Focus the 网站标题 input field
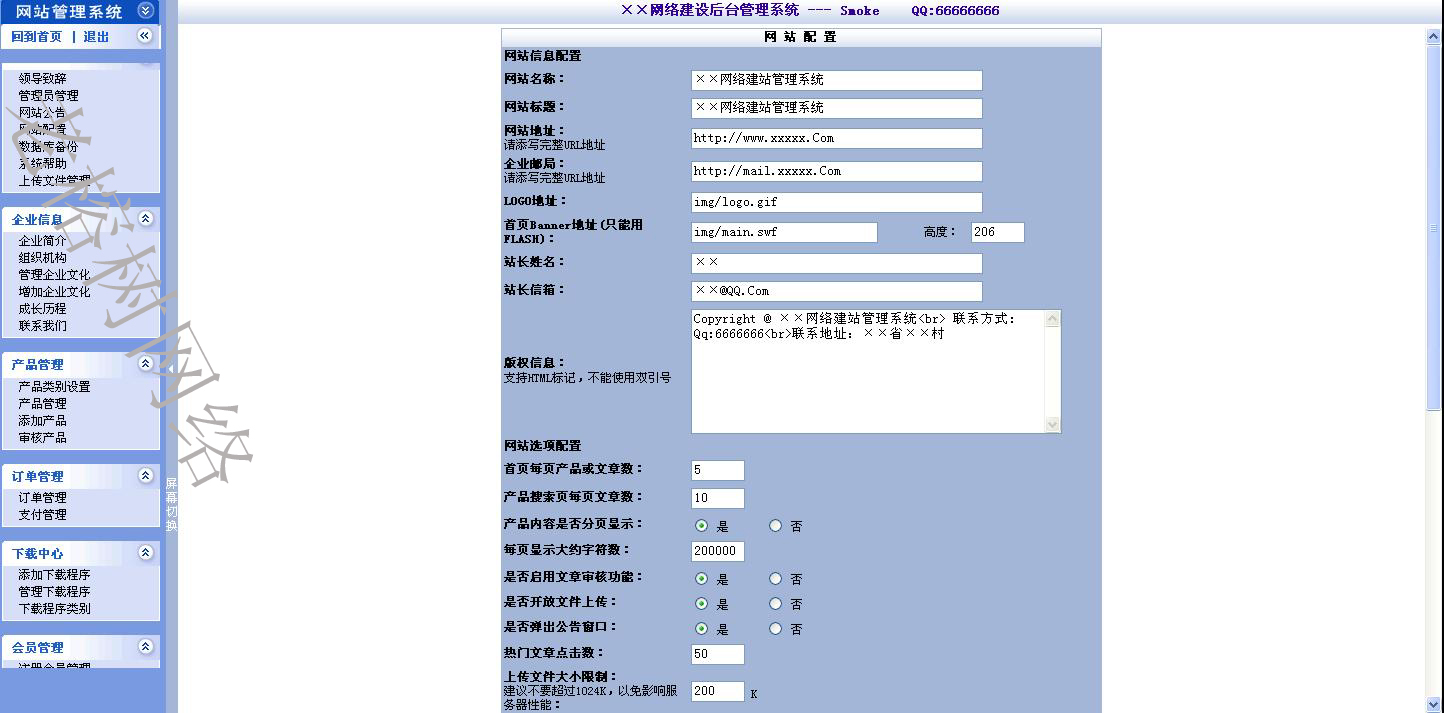 click(836, 108)
